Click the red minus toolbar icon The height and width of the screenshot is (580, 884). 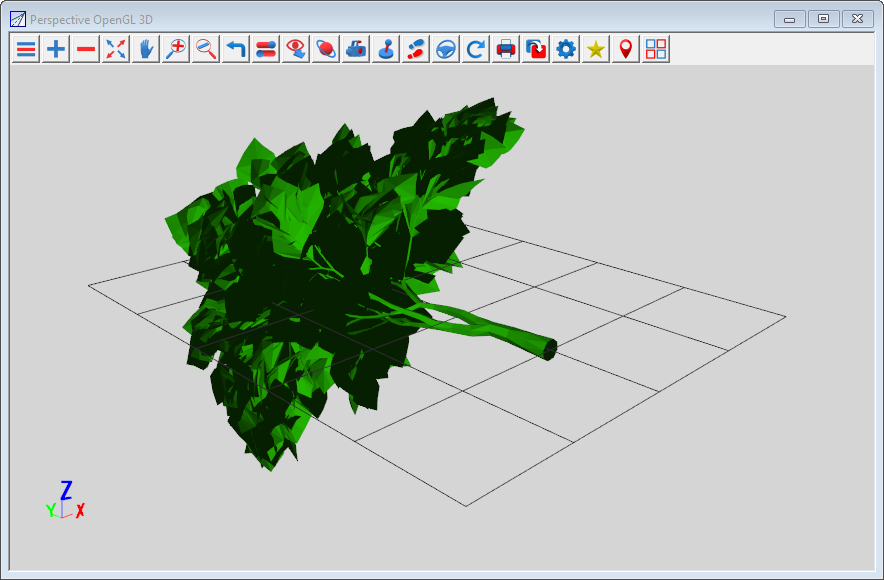click(x=86, y=49)
